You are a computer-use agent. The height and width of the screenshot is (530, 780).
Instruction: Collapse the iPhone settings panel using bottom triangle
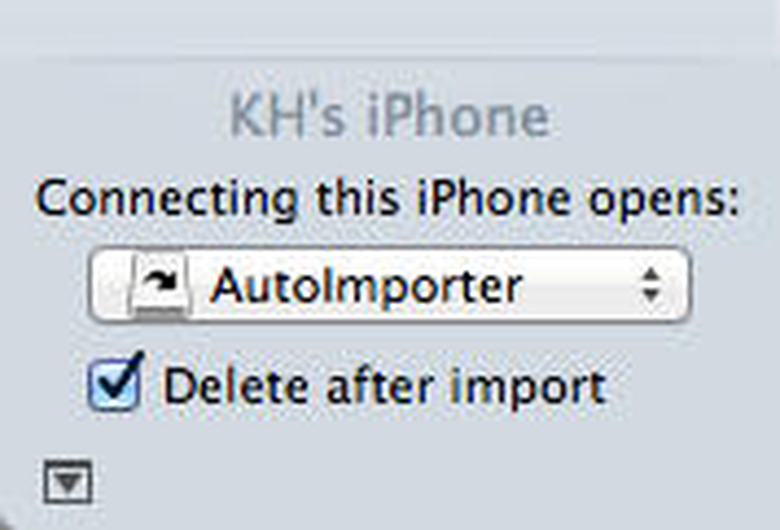[68, 482]
